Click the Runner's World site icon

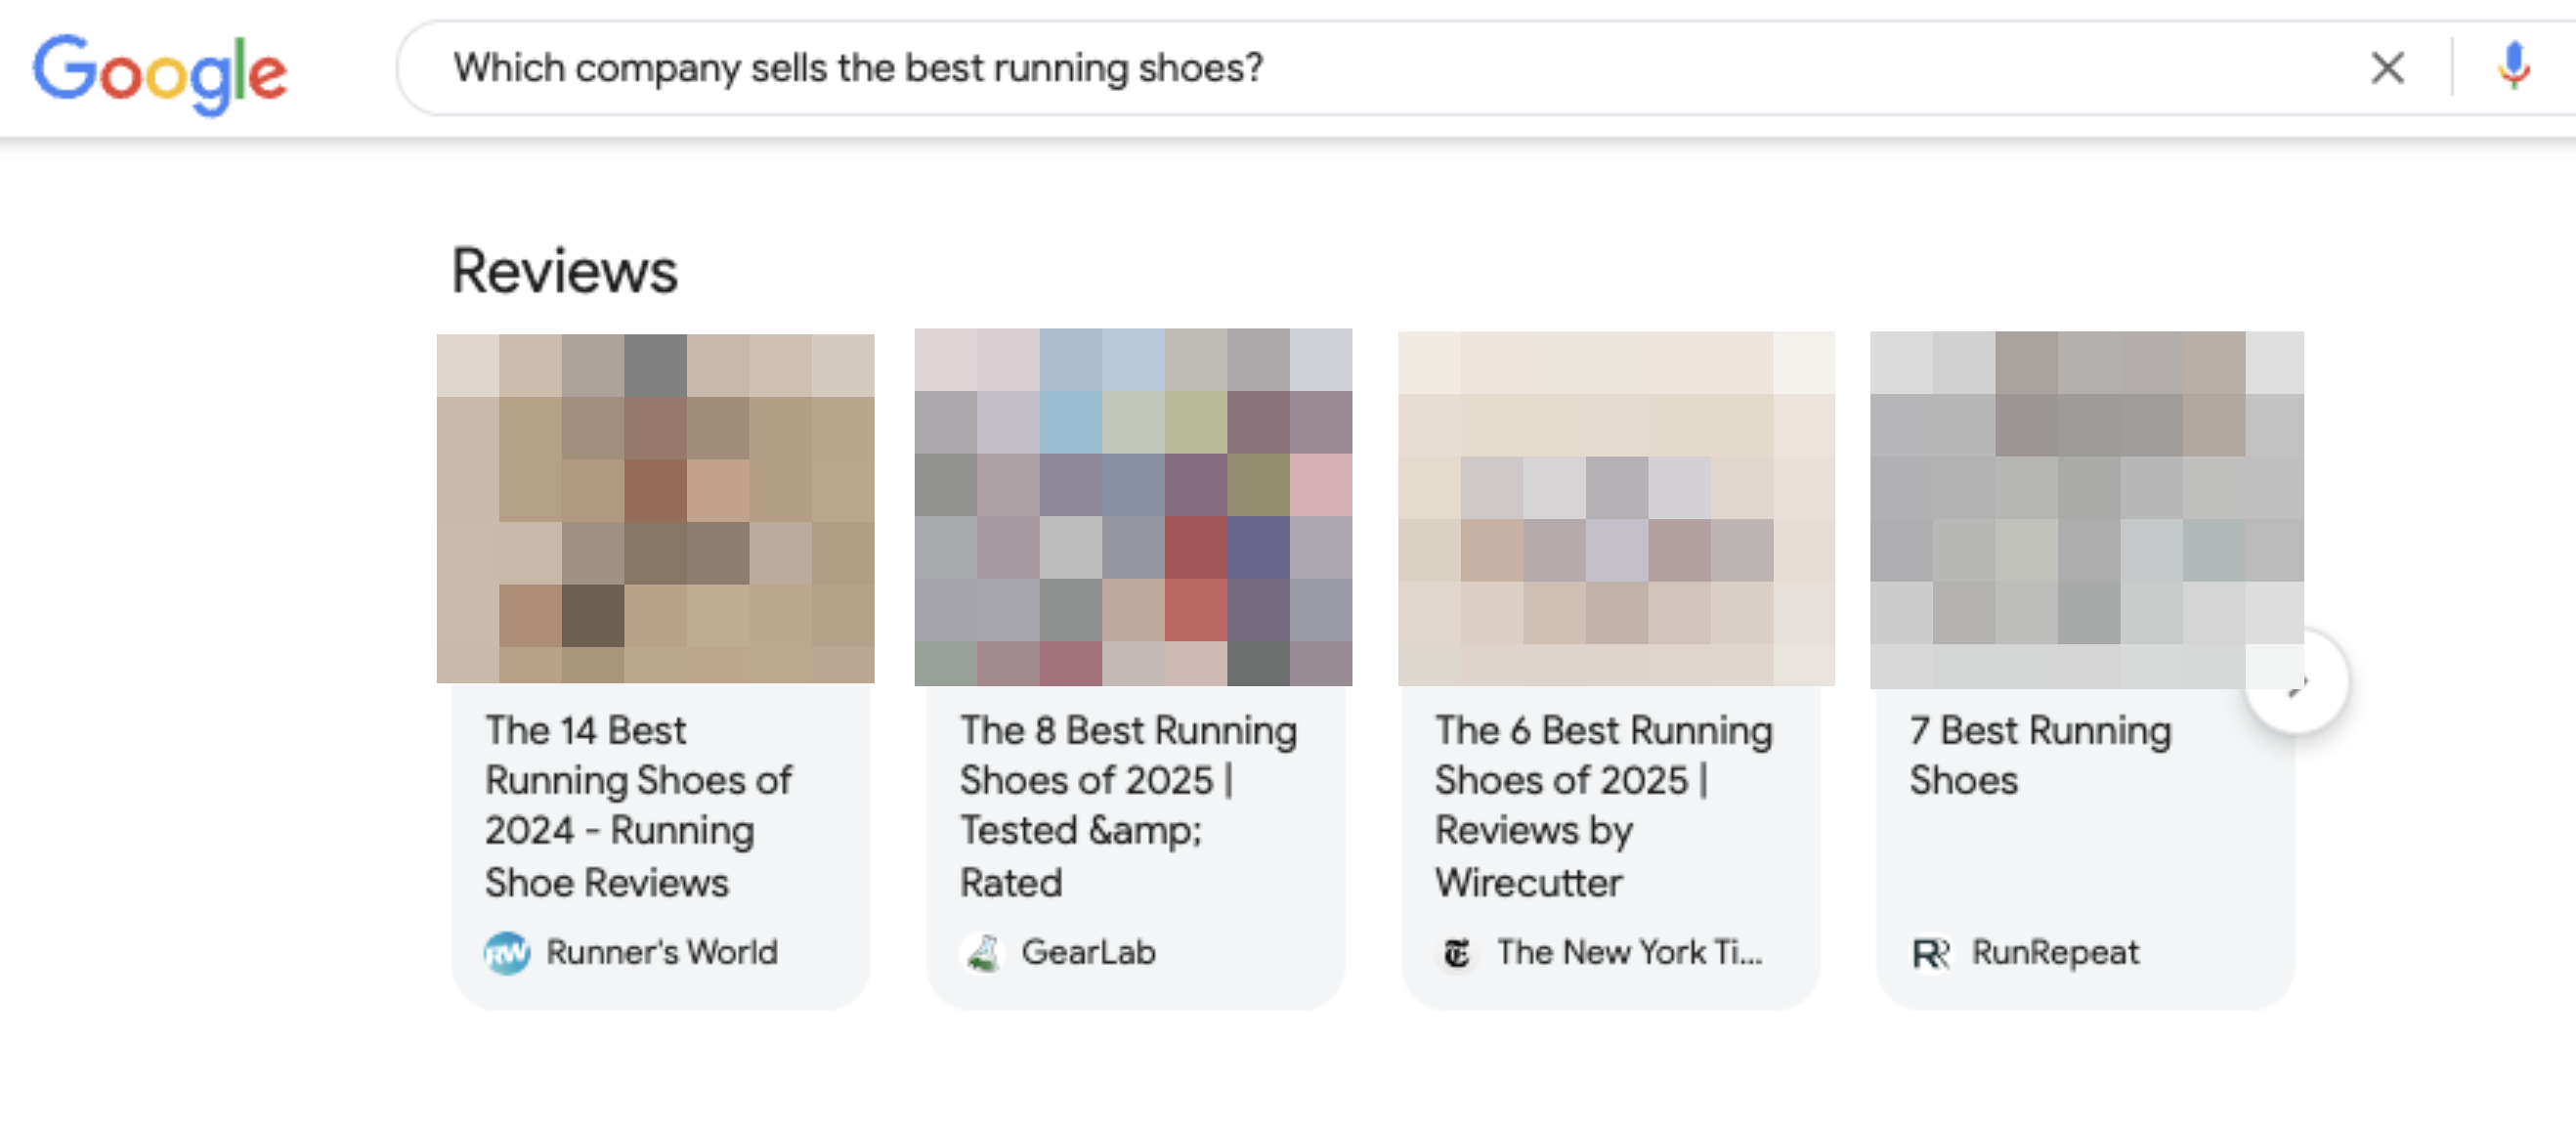[507, 953]
